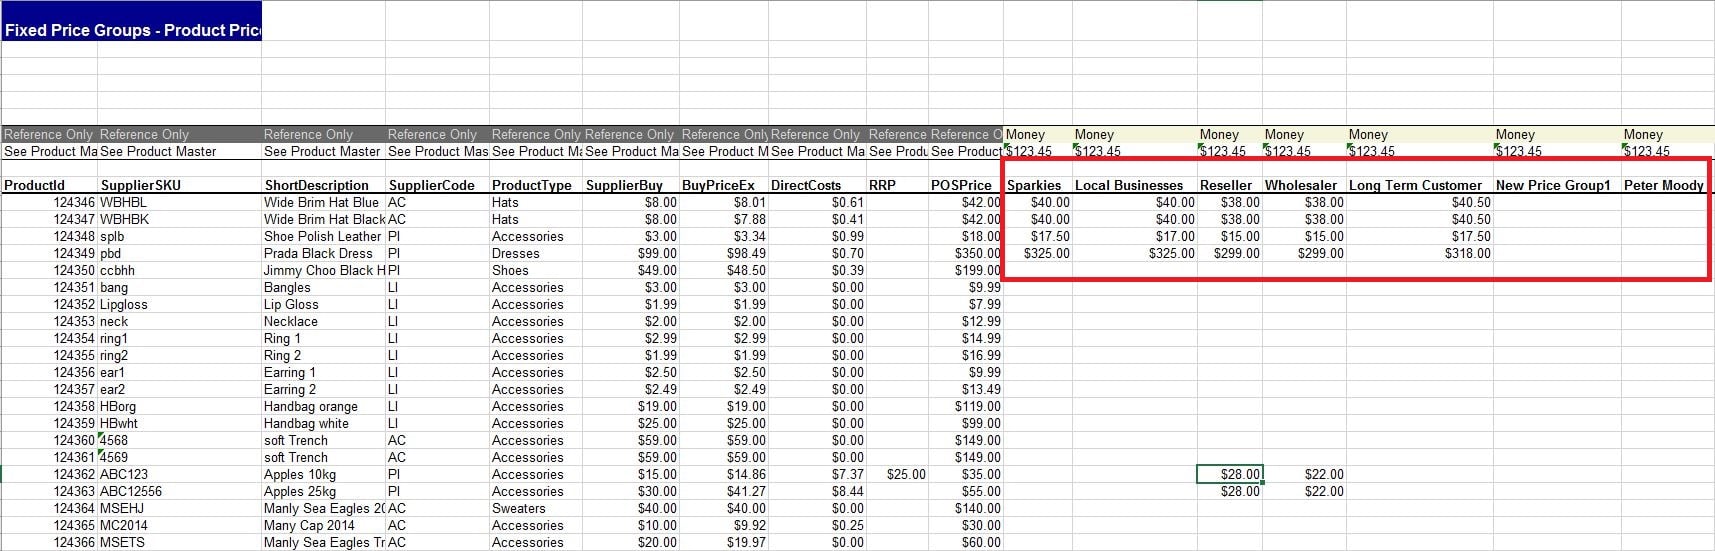The height and width of the screenshot is (551, 1715).
Task: Click the Lipgloss supplier SKU cell
Action: 180,304
